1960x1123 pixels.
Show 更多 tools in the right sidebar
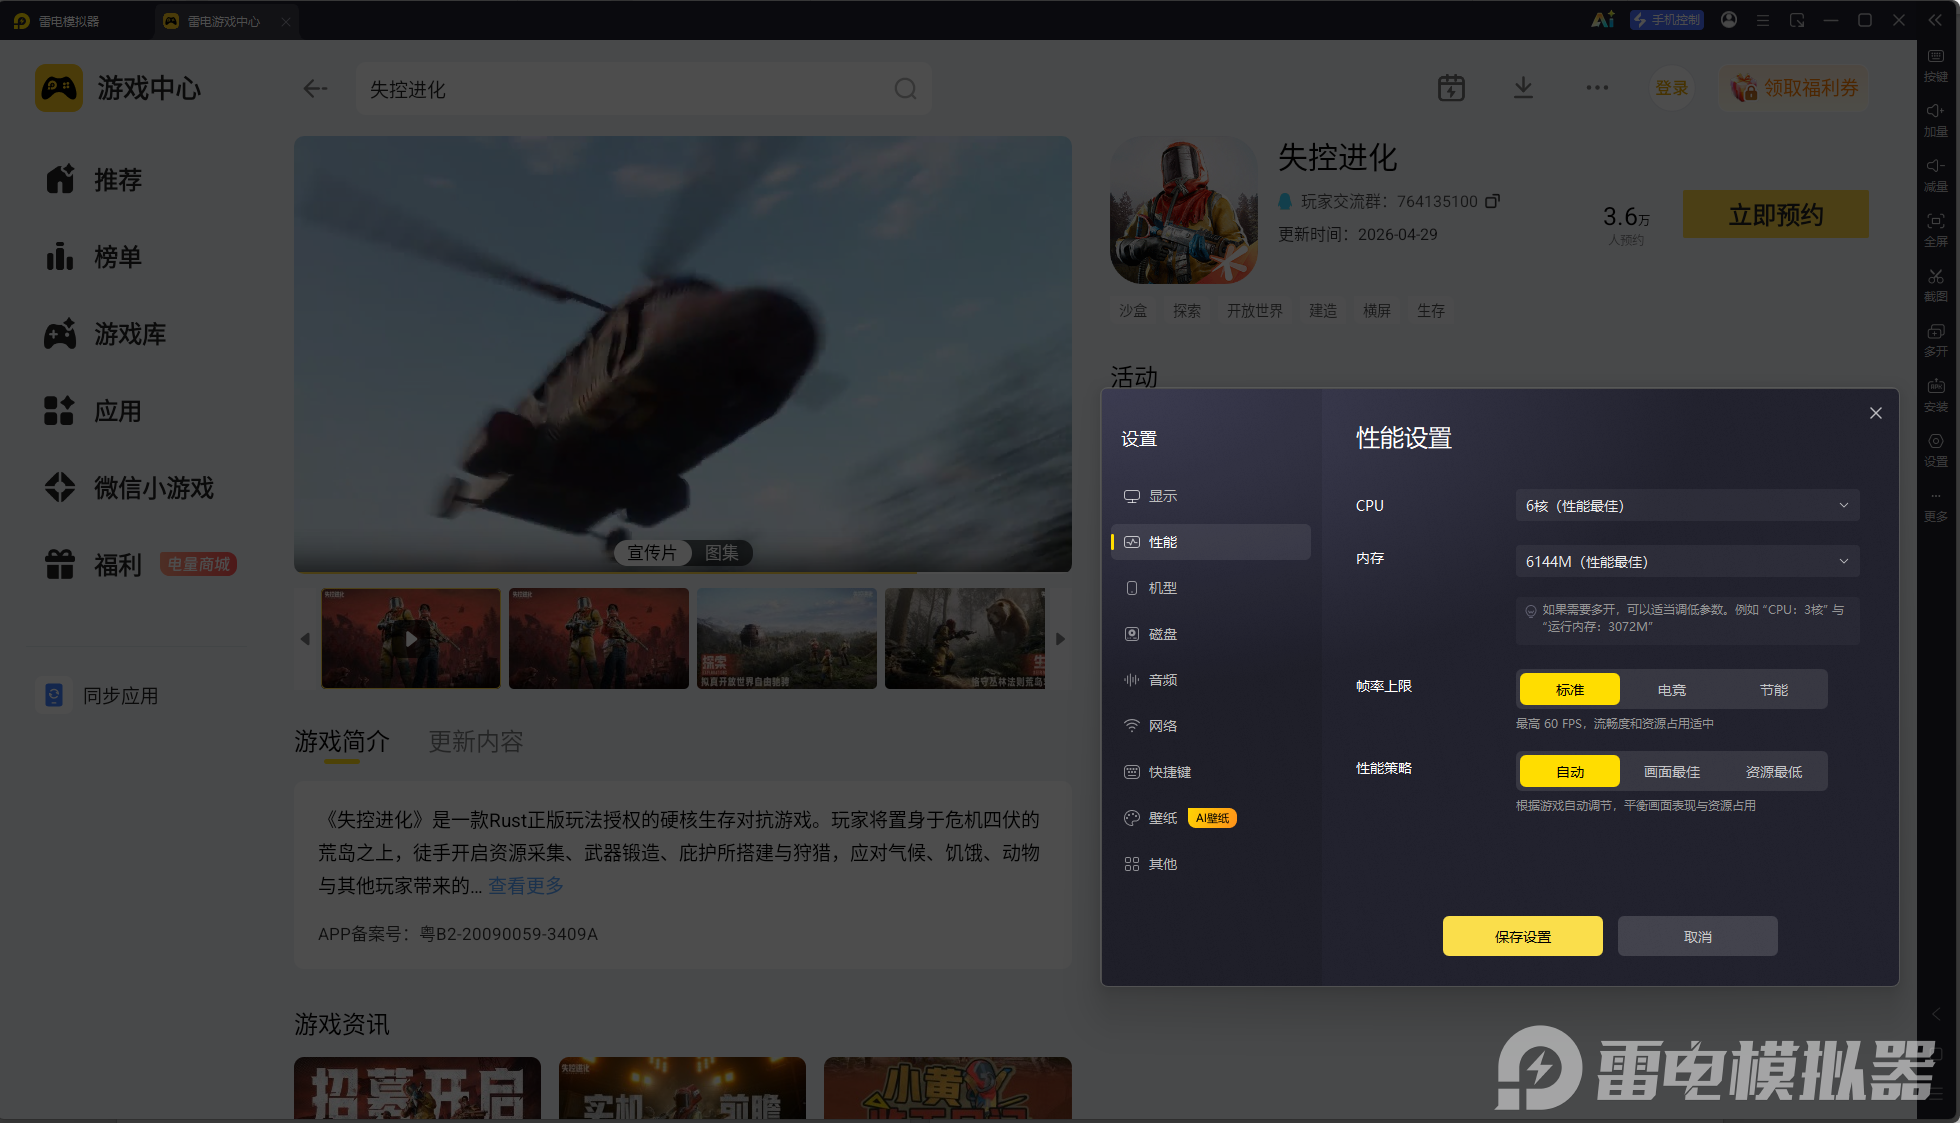[1936, 506]
